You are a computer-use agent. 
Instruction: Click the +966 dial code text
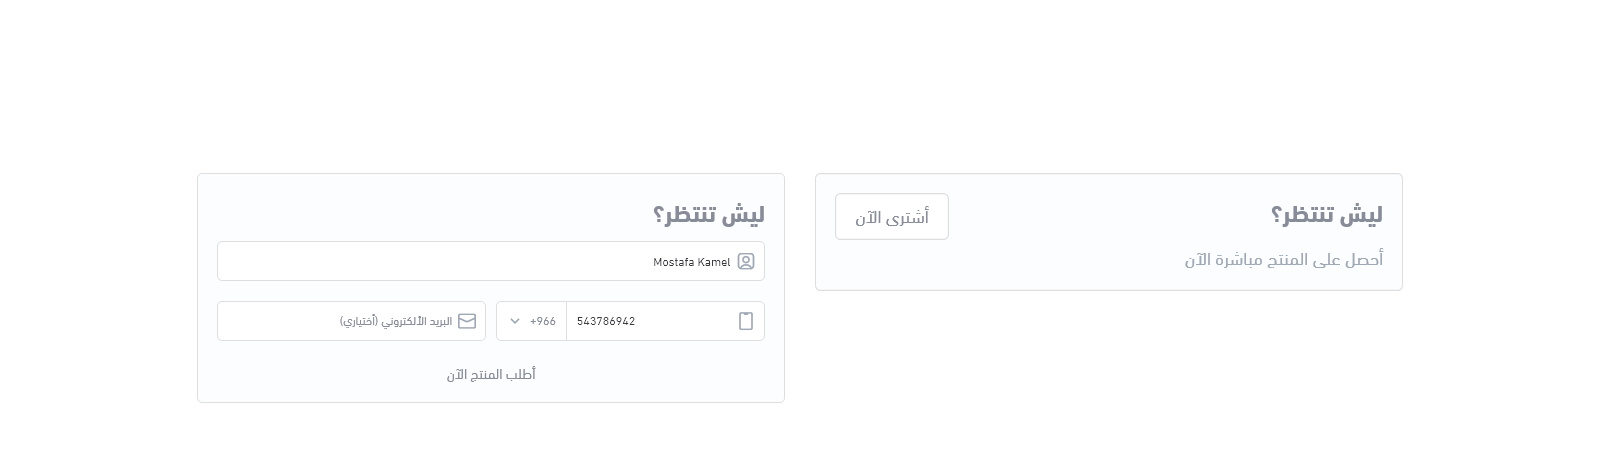tap(543, 321)
